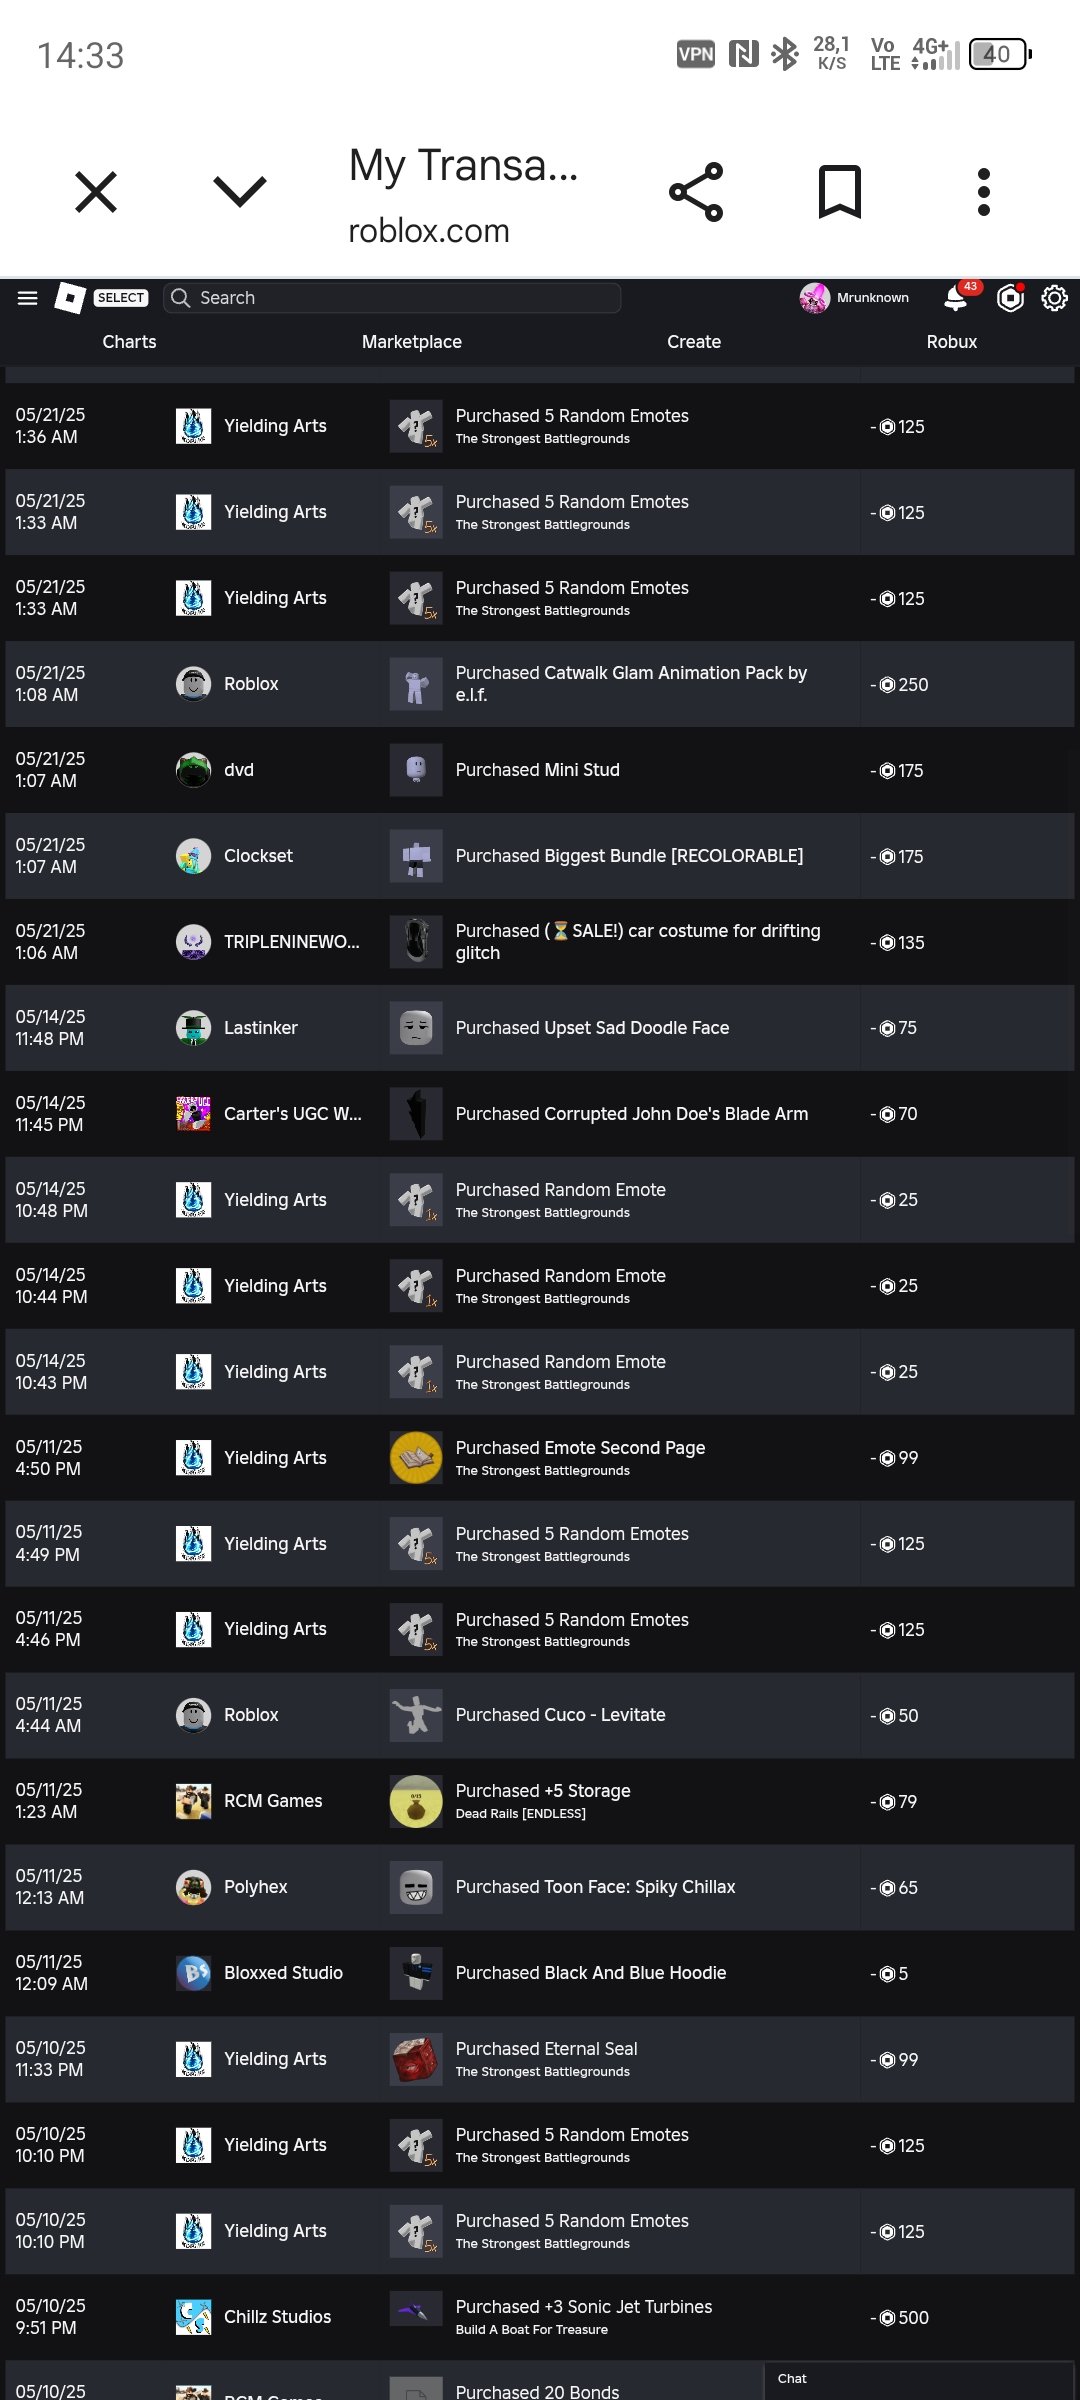Open the dvd seller link

pos(239,770)
